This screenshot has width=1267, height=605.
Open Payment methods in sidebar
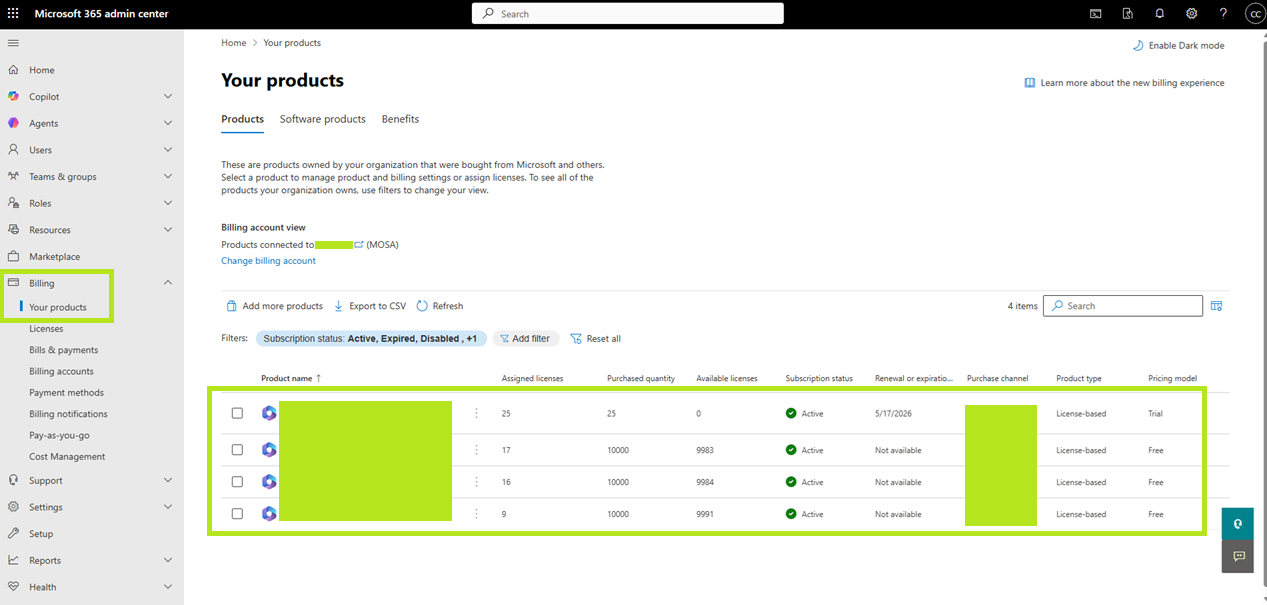pos(67,393)
